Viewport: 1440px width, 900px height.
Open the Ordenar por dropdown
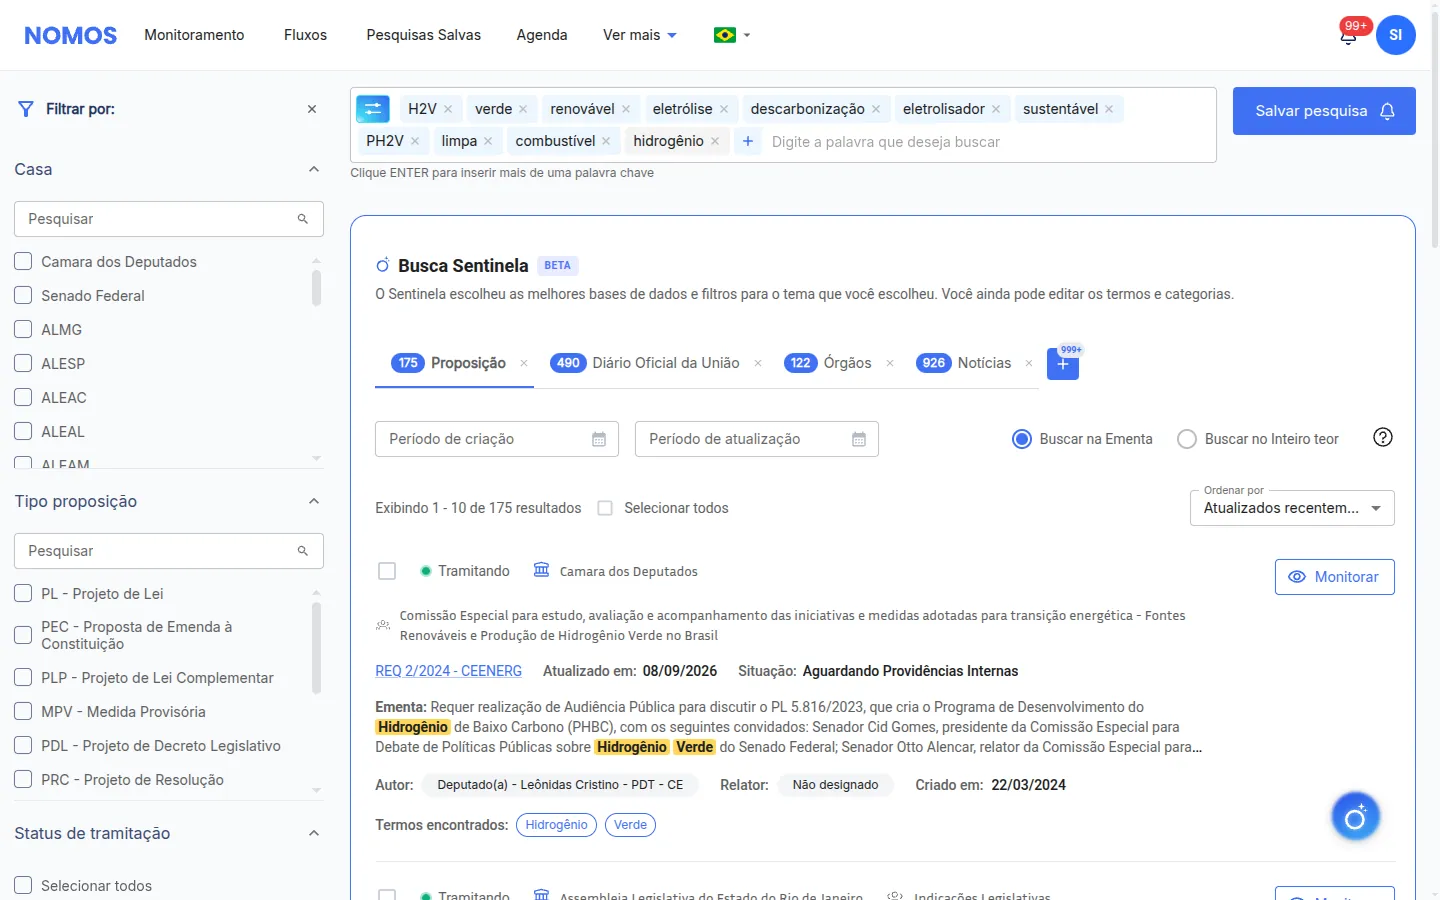click(x=1292, y=508)
